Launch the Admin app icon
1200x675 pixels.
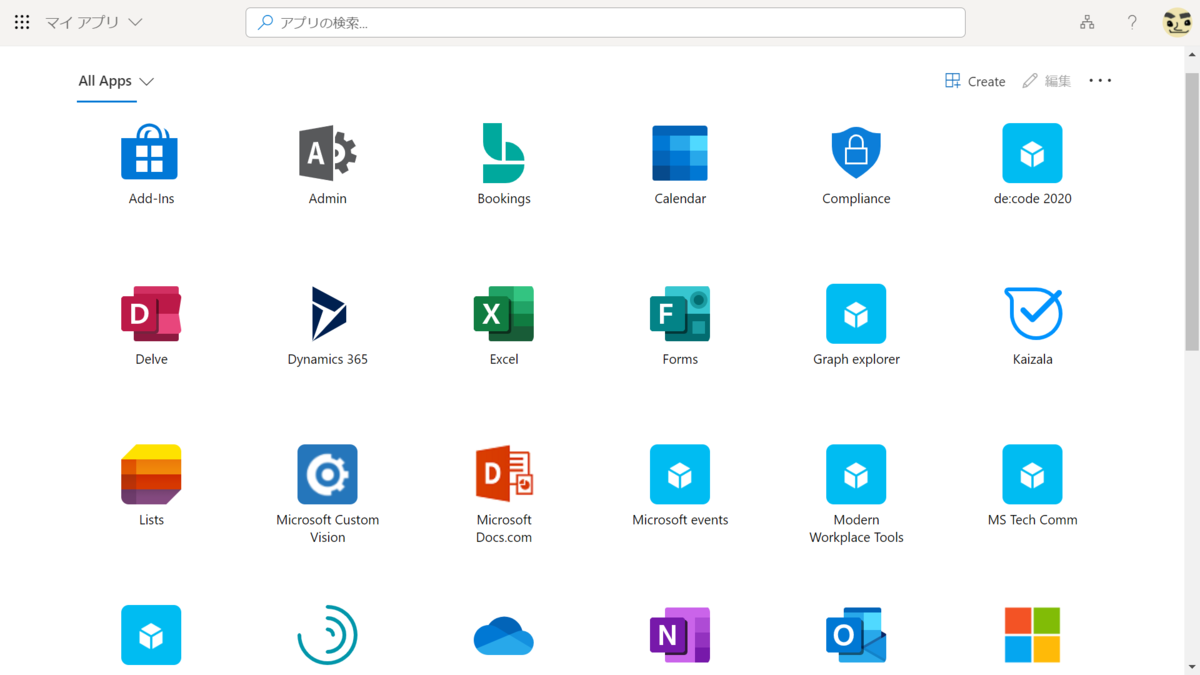[x=327, y=152]
